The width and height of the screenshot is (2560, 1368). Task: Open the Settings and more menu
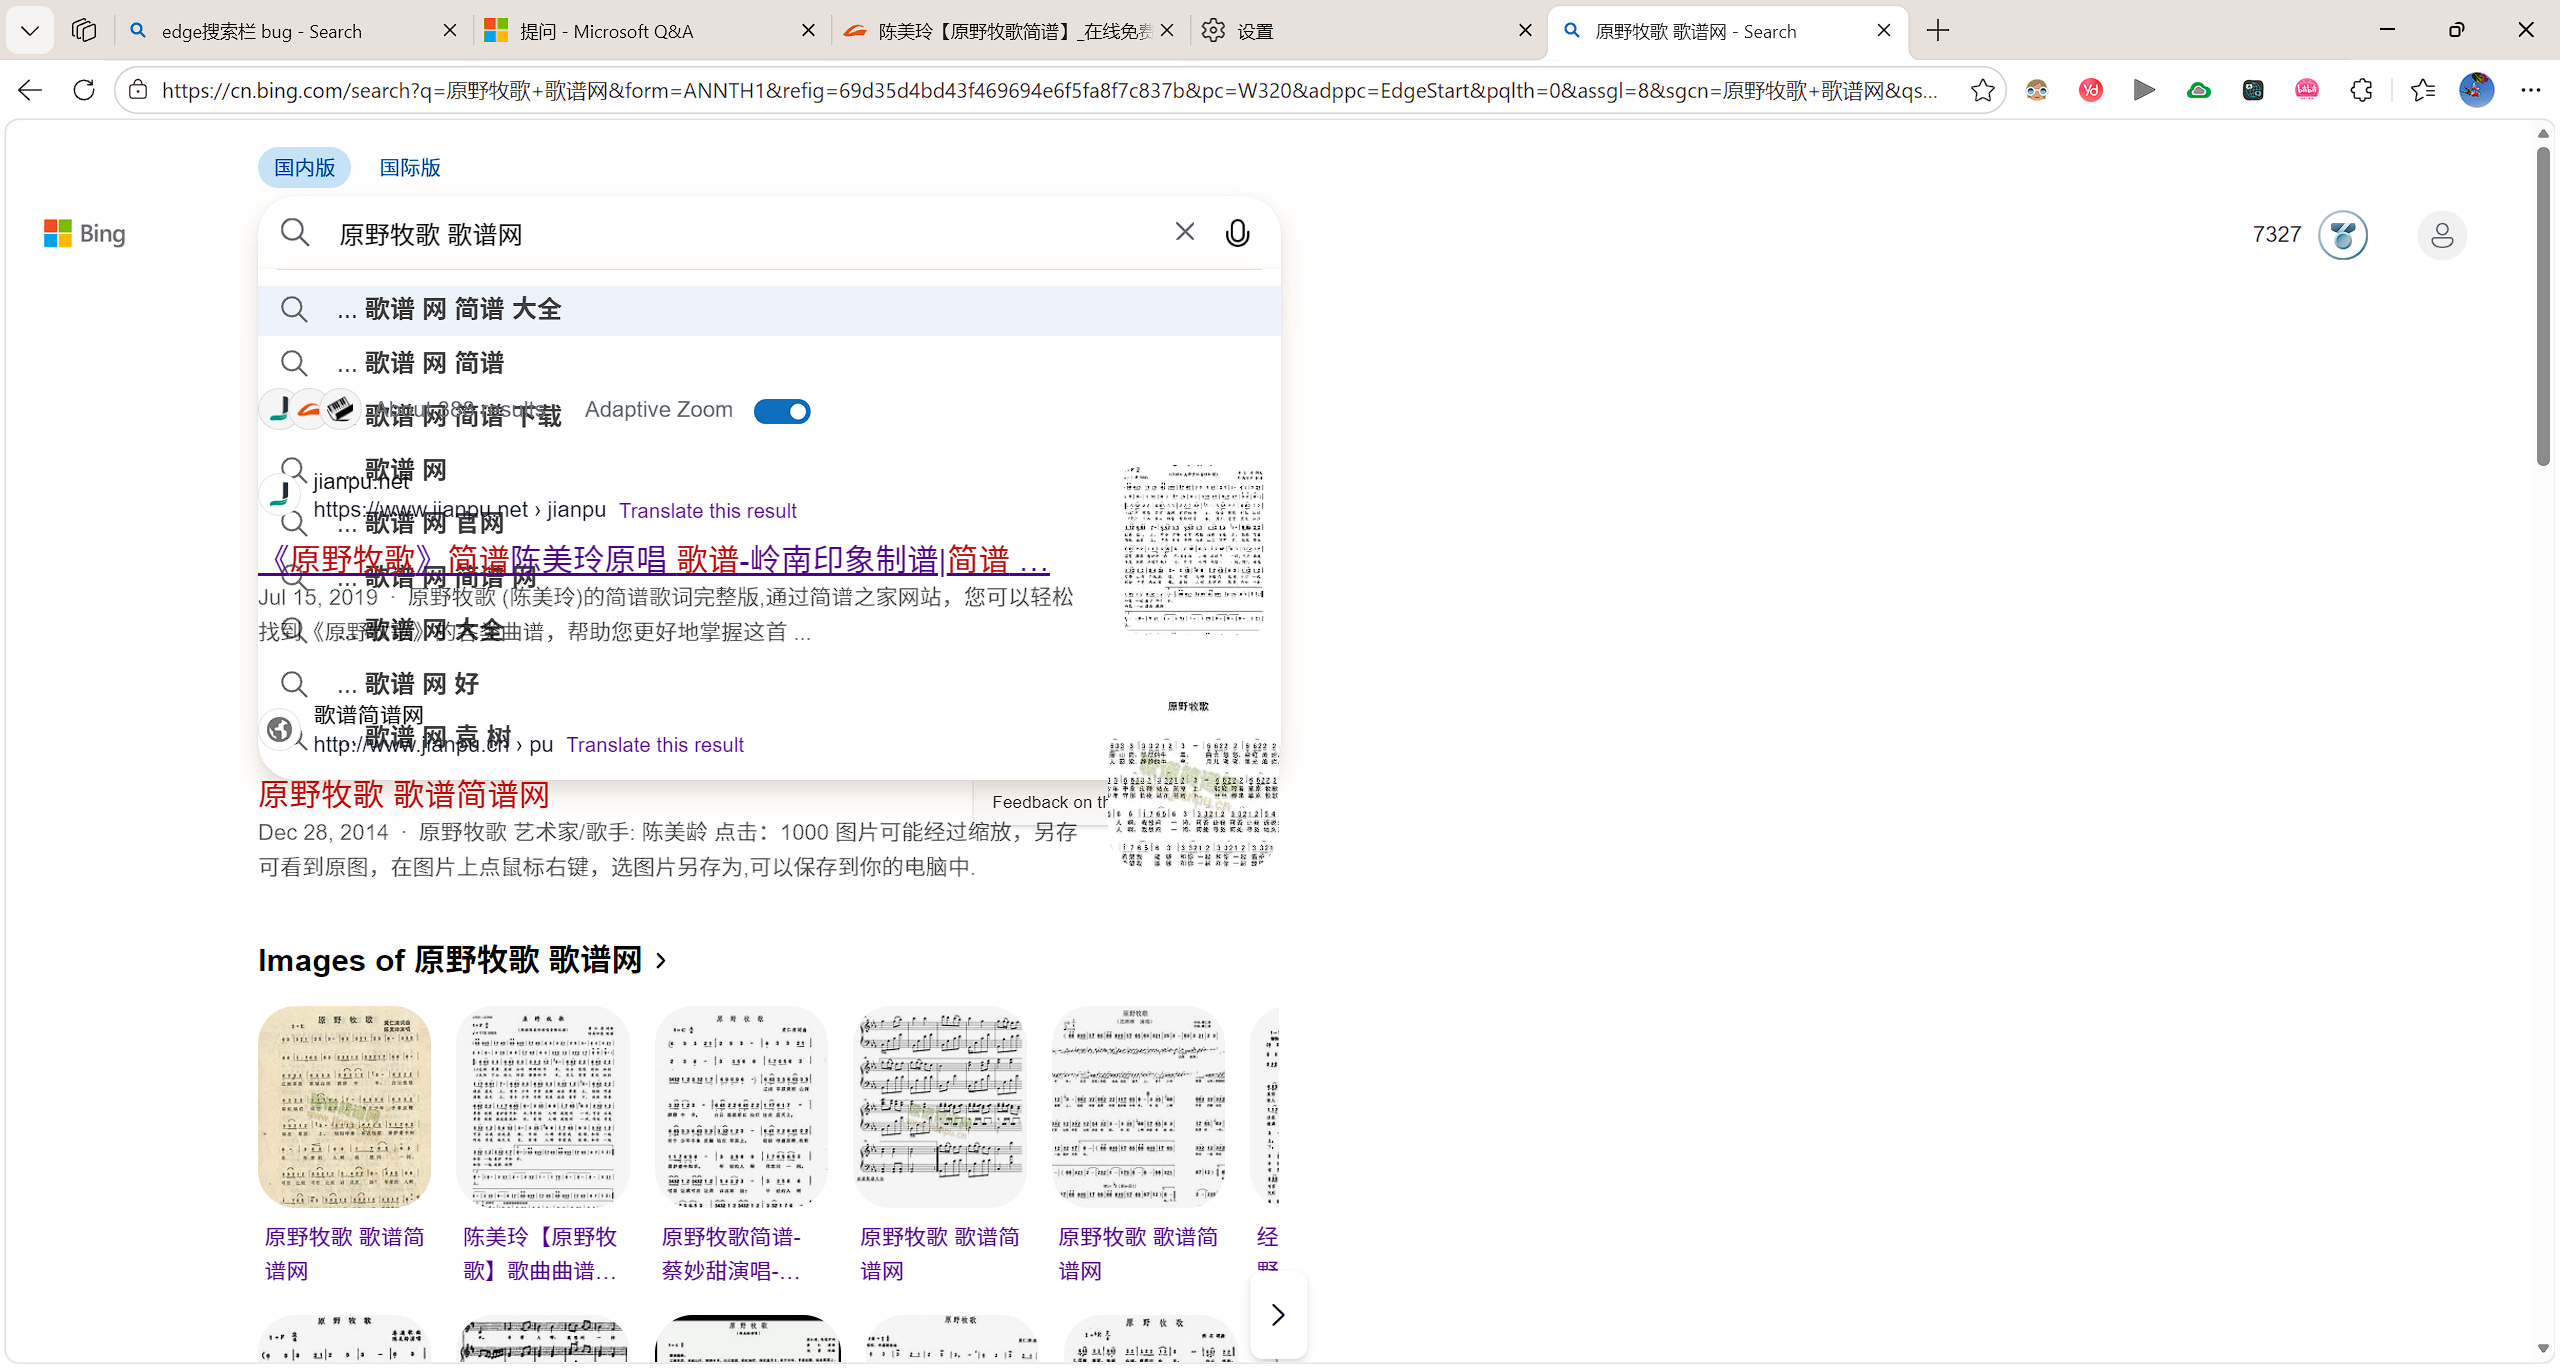pos(2531,90)
